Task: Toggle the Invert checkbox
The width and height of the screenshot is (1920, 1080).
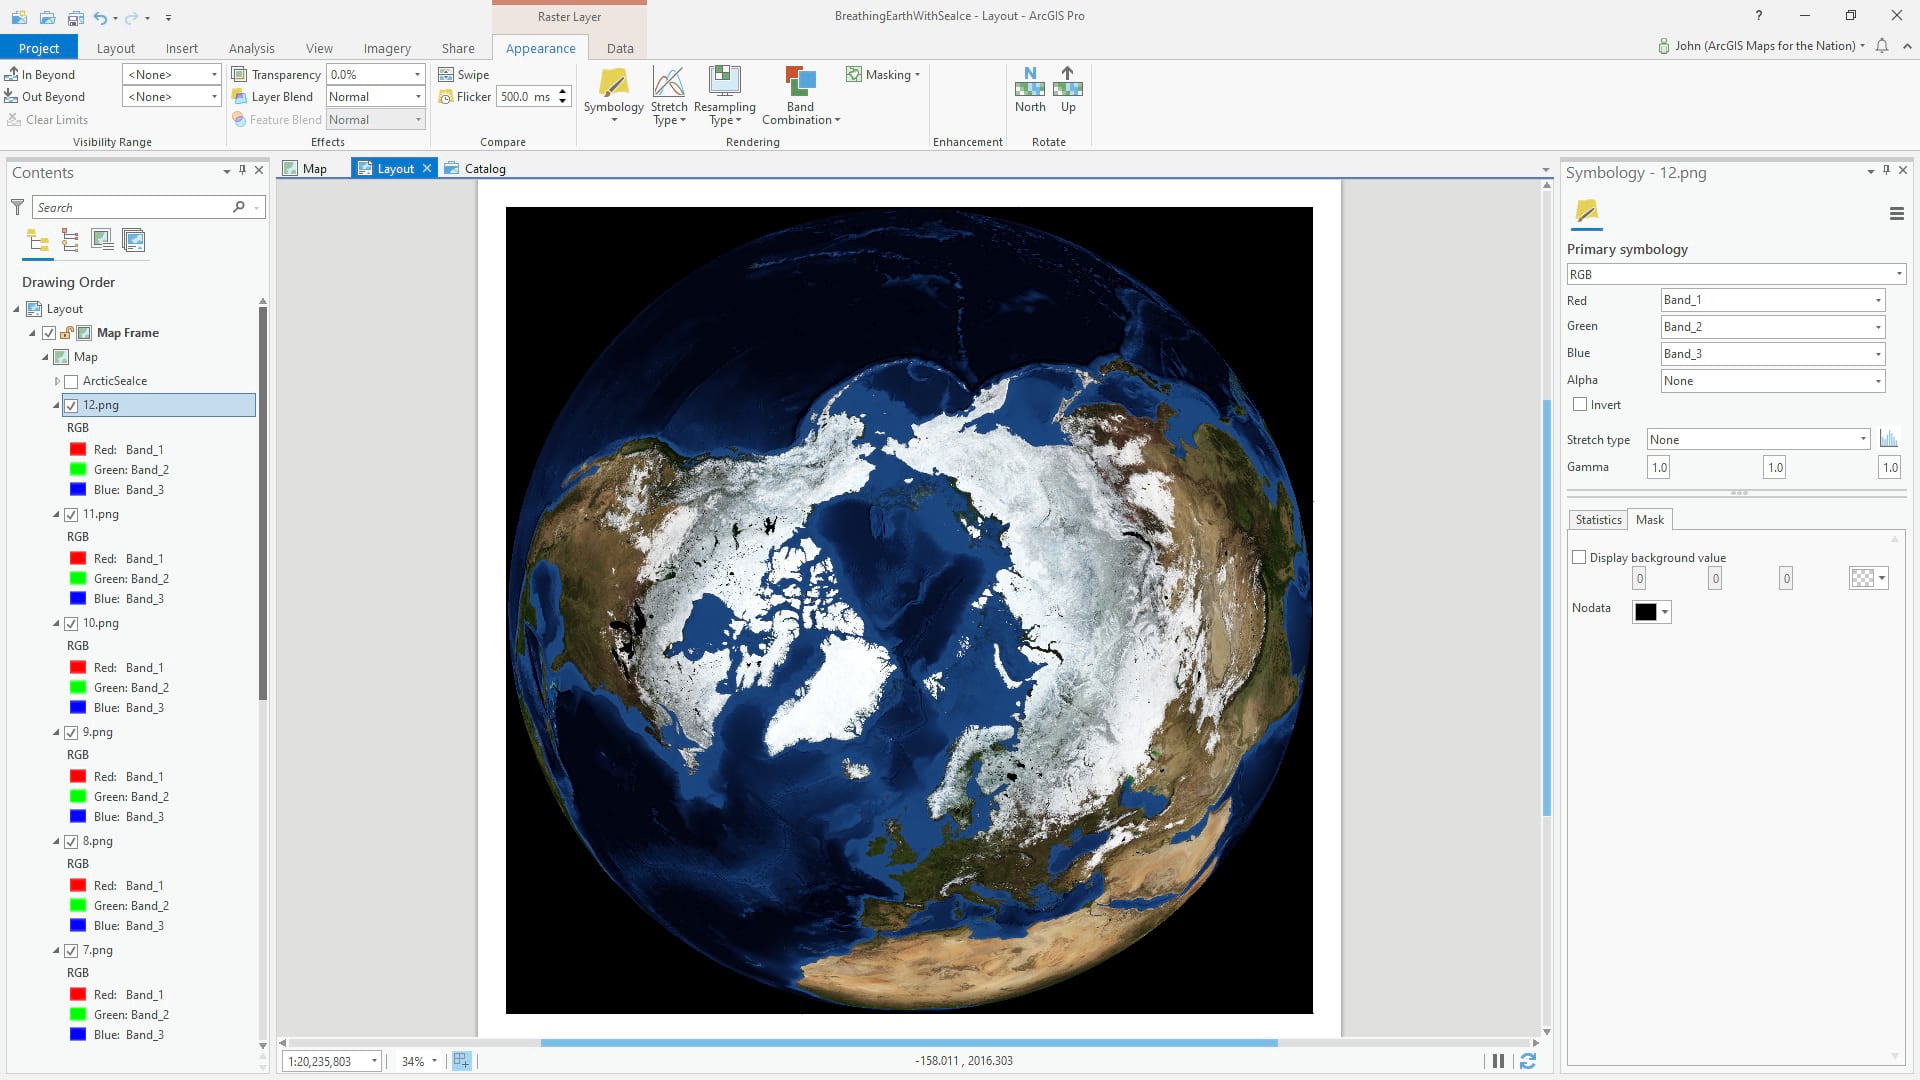Action: tap(1580, 405)
